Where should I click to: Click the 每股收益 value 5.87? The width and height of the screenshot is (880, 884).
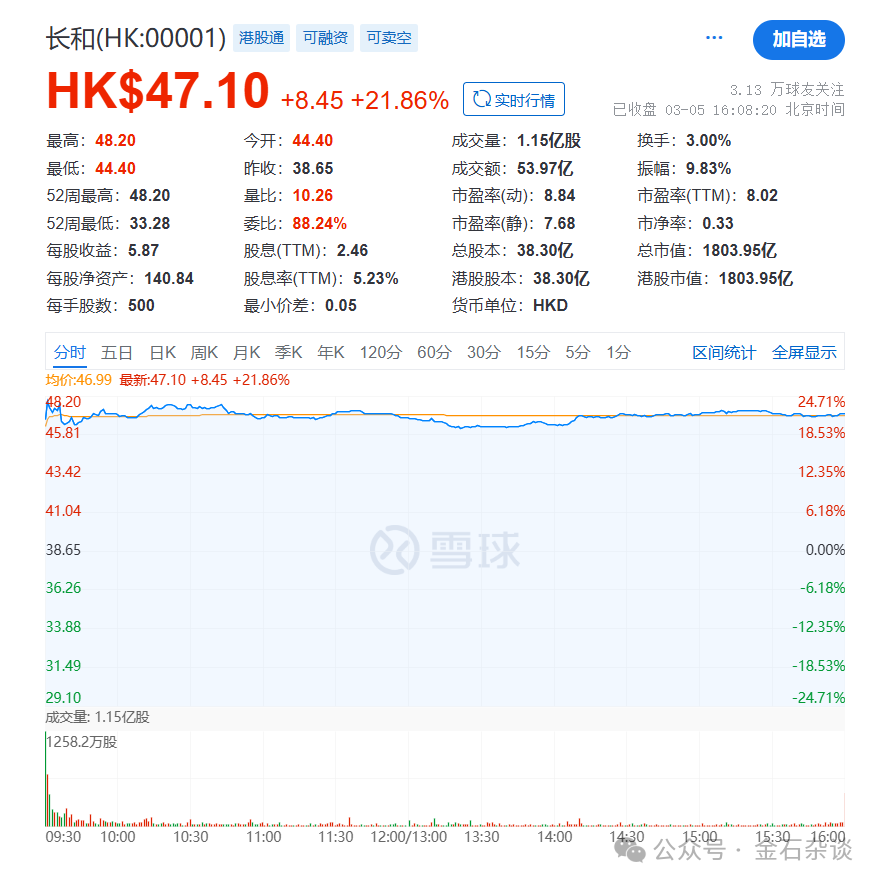[144, 250]
